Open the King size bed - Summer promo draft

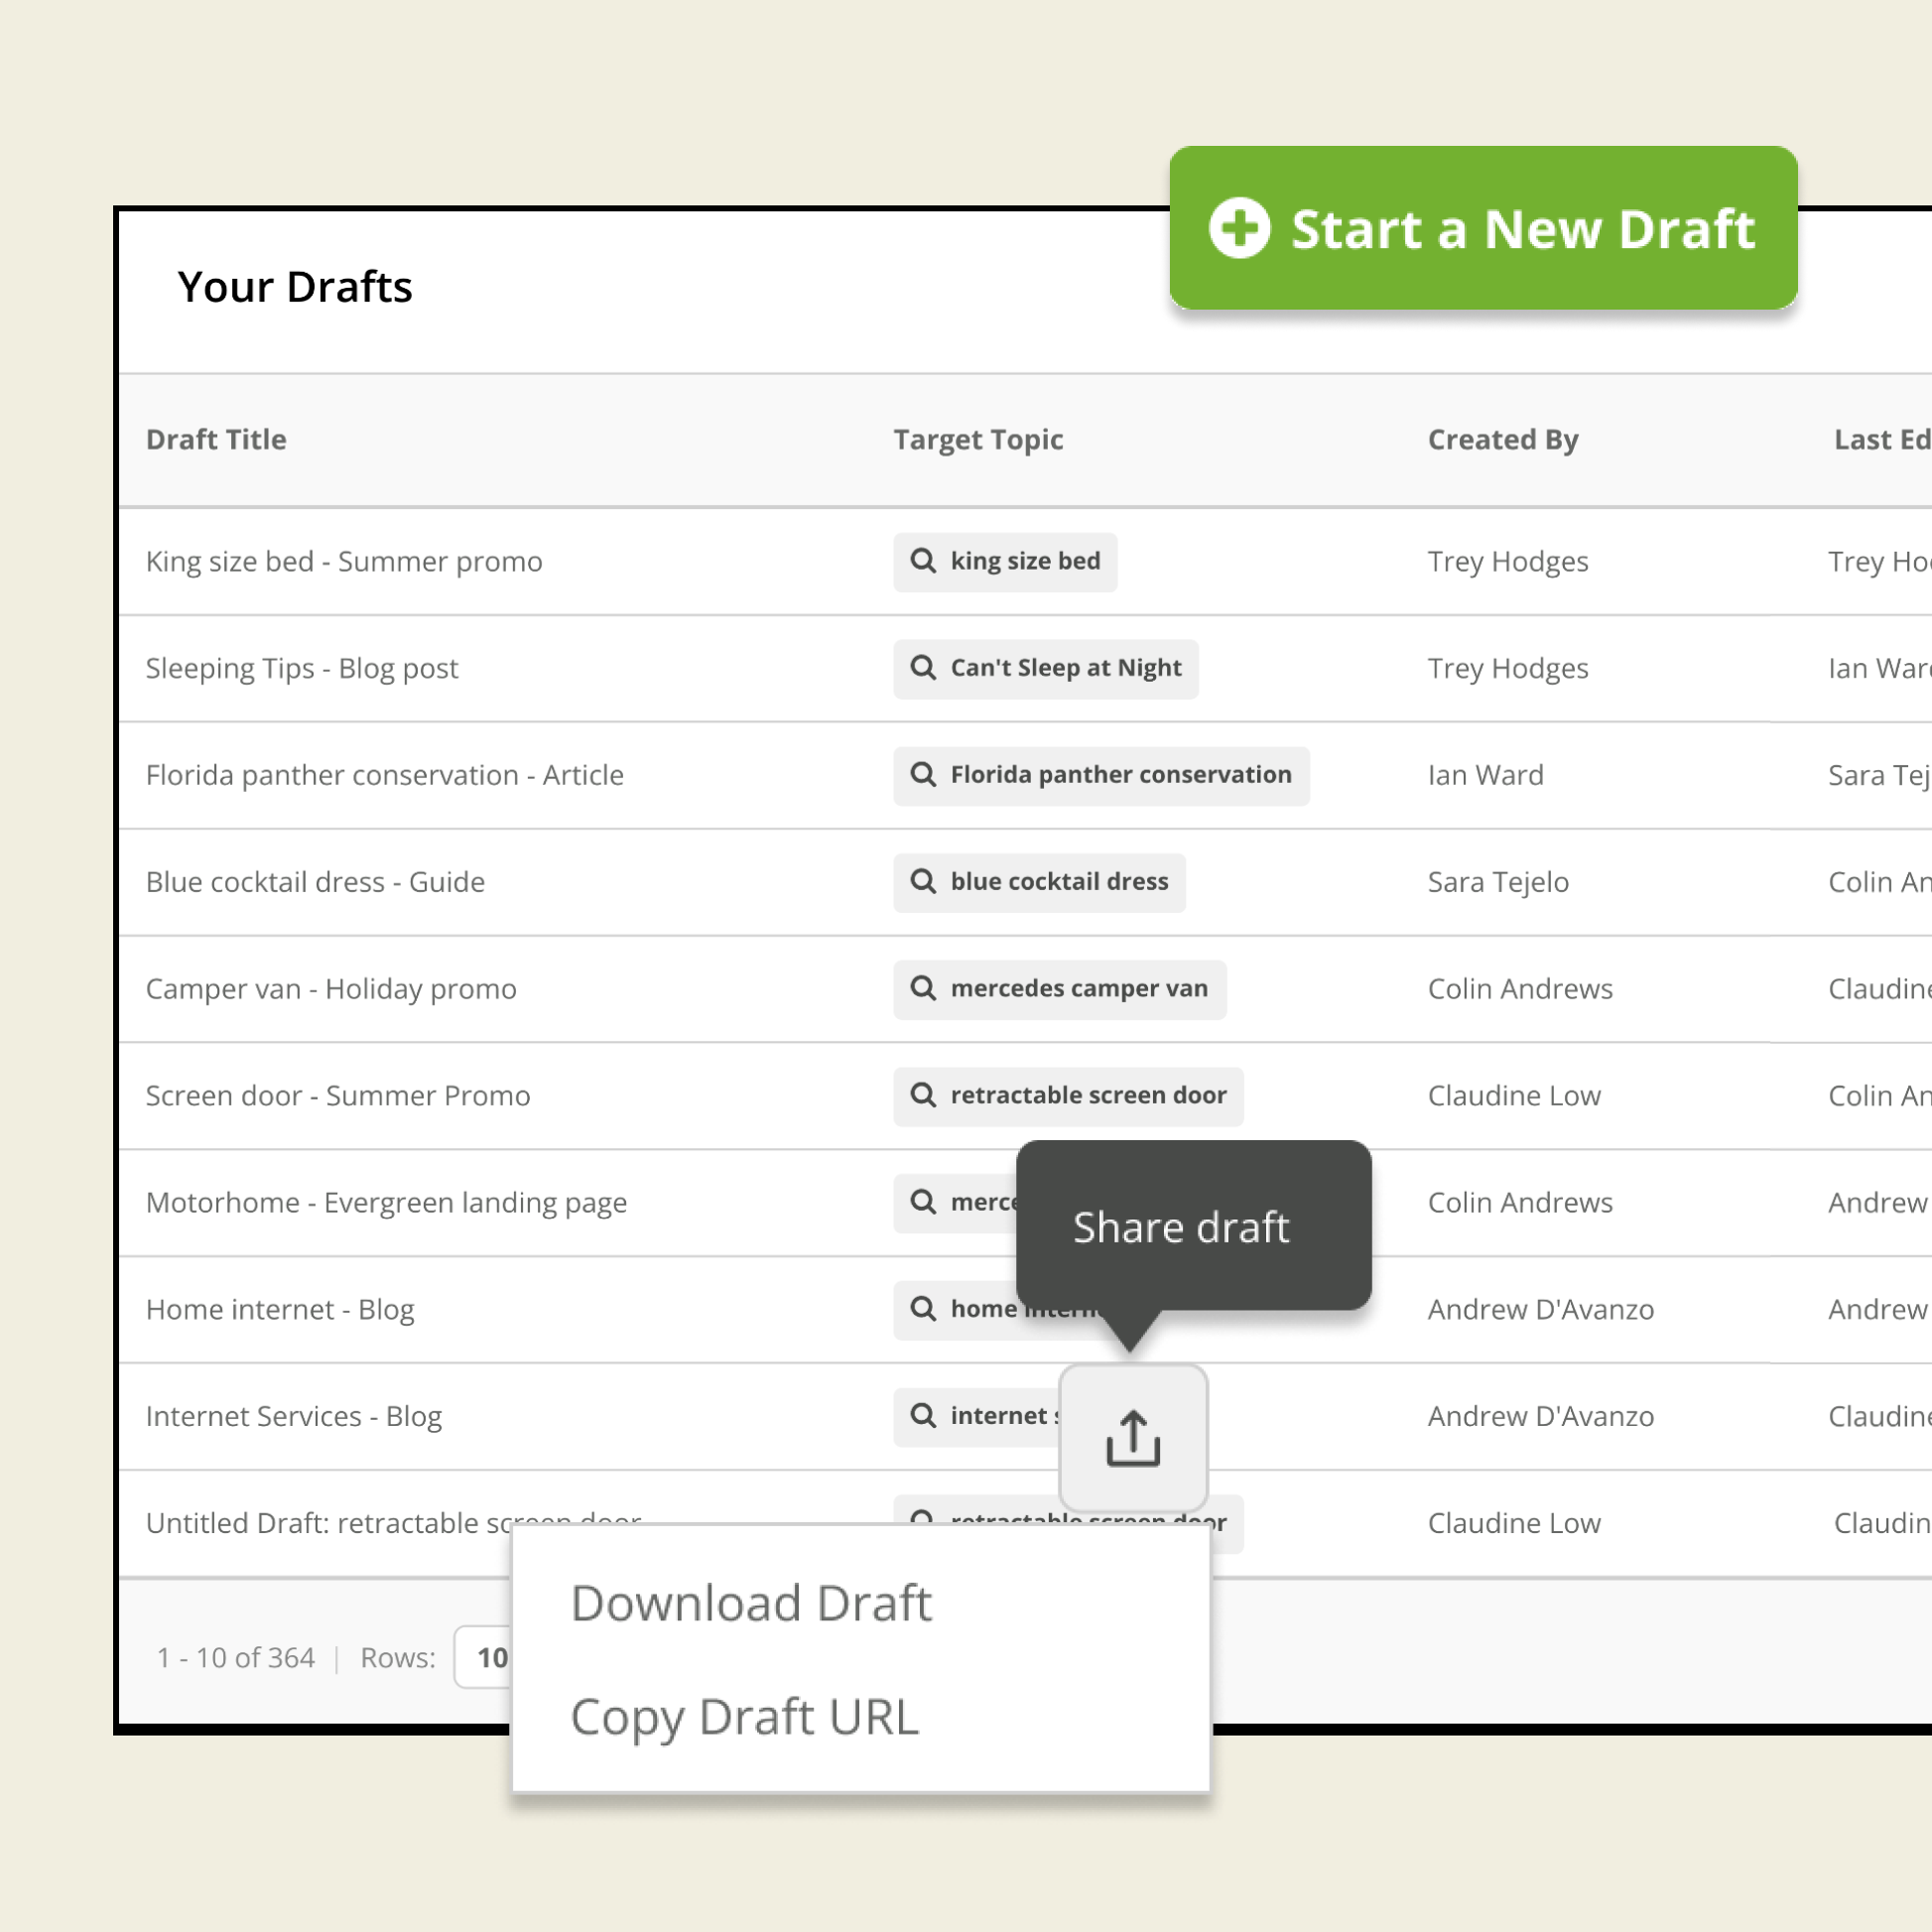point(344,562)
